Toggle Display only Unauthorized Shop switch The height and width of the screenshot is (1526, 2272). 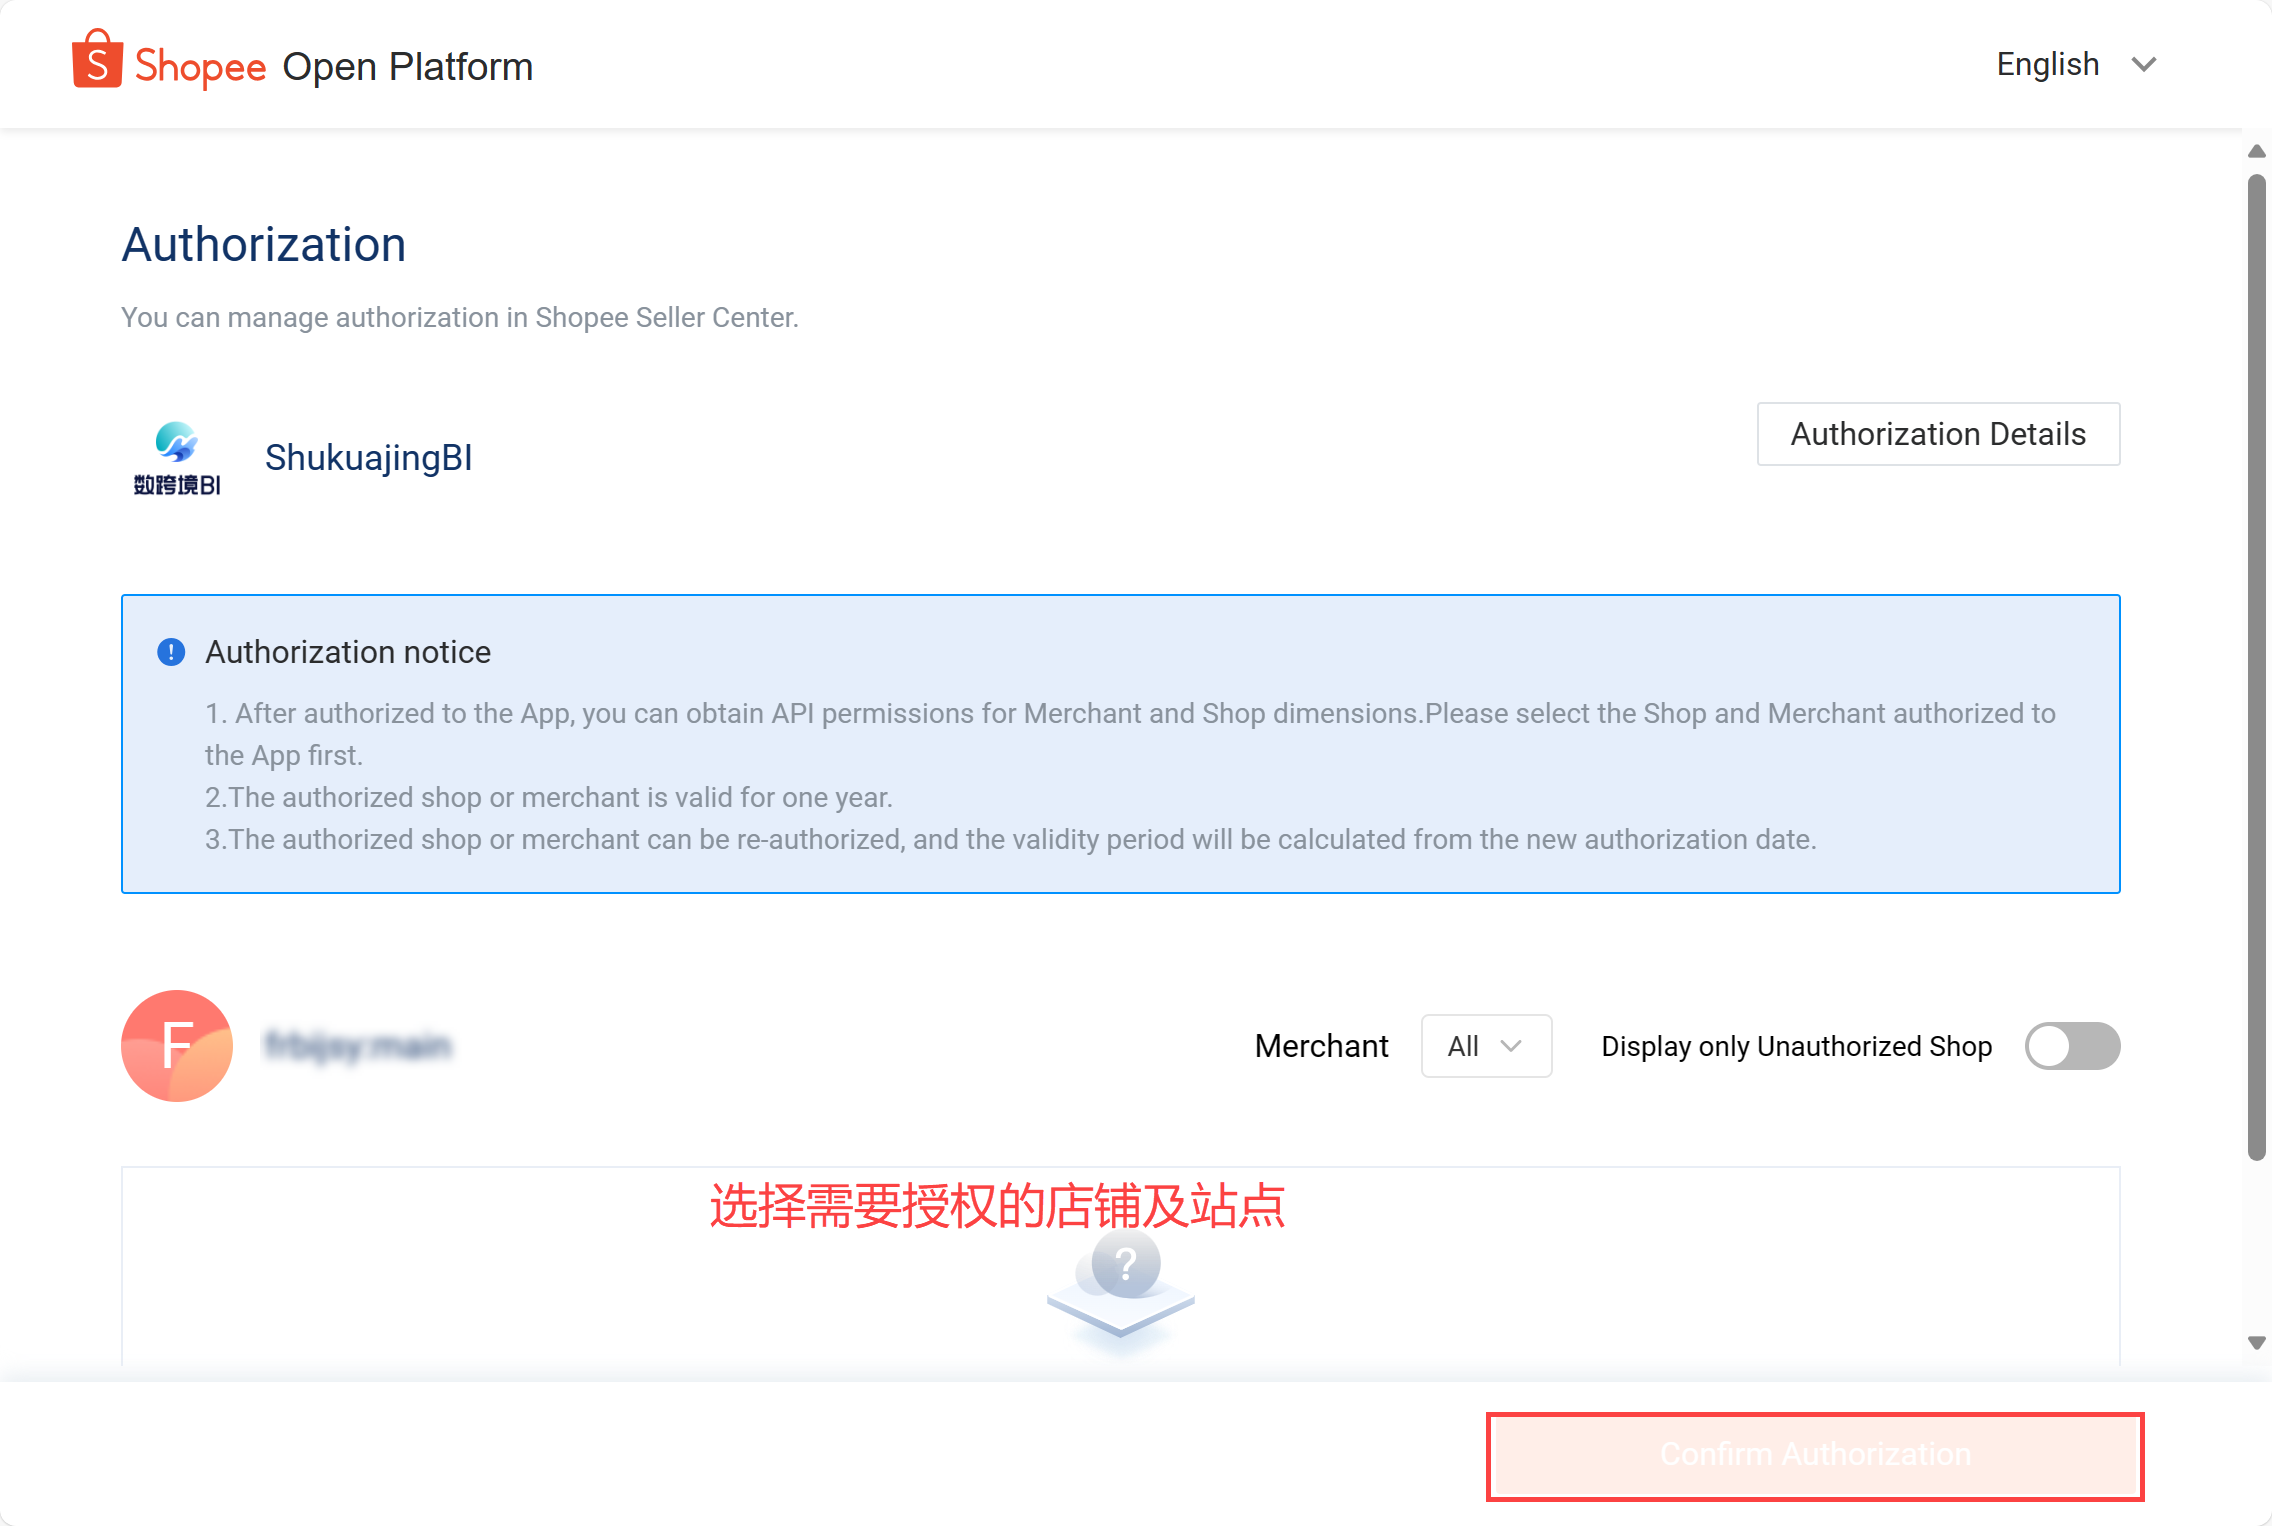tap(2072, 1046)
